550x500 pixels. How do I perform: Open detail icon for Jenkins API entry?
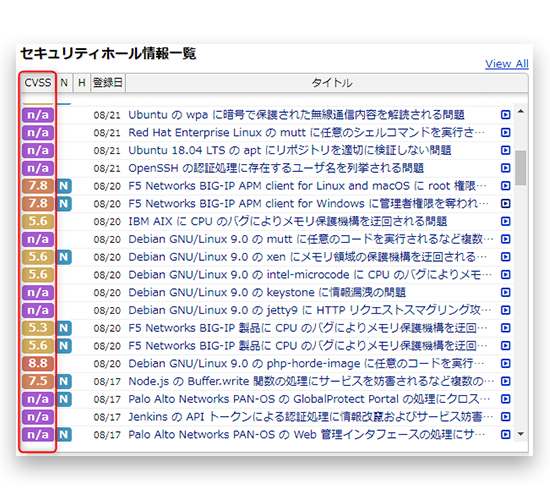(x=505, y=416)
